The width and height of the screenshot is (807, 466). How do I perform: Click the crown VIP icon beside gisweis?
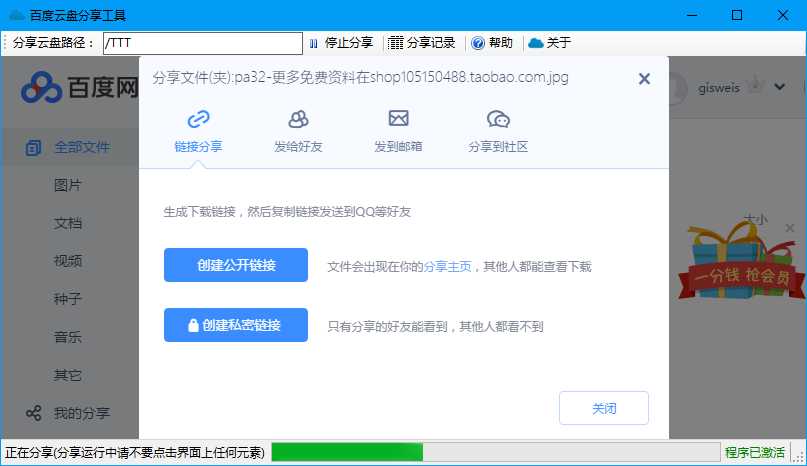[756, 84]
